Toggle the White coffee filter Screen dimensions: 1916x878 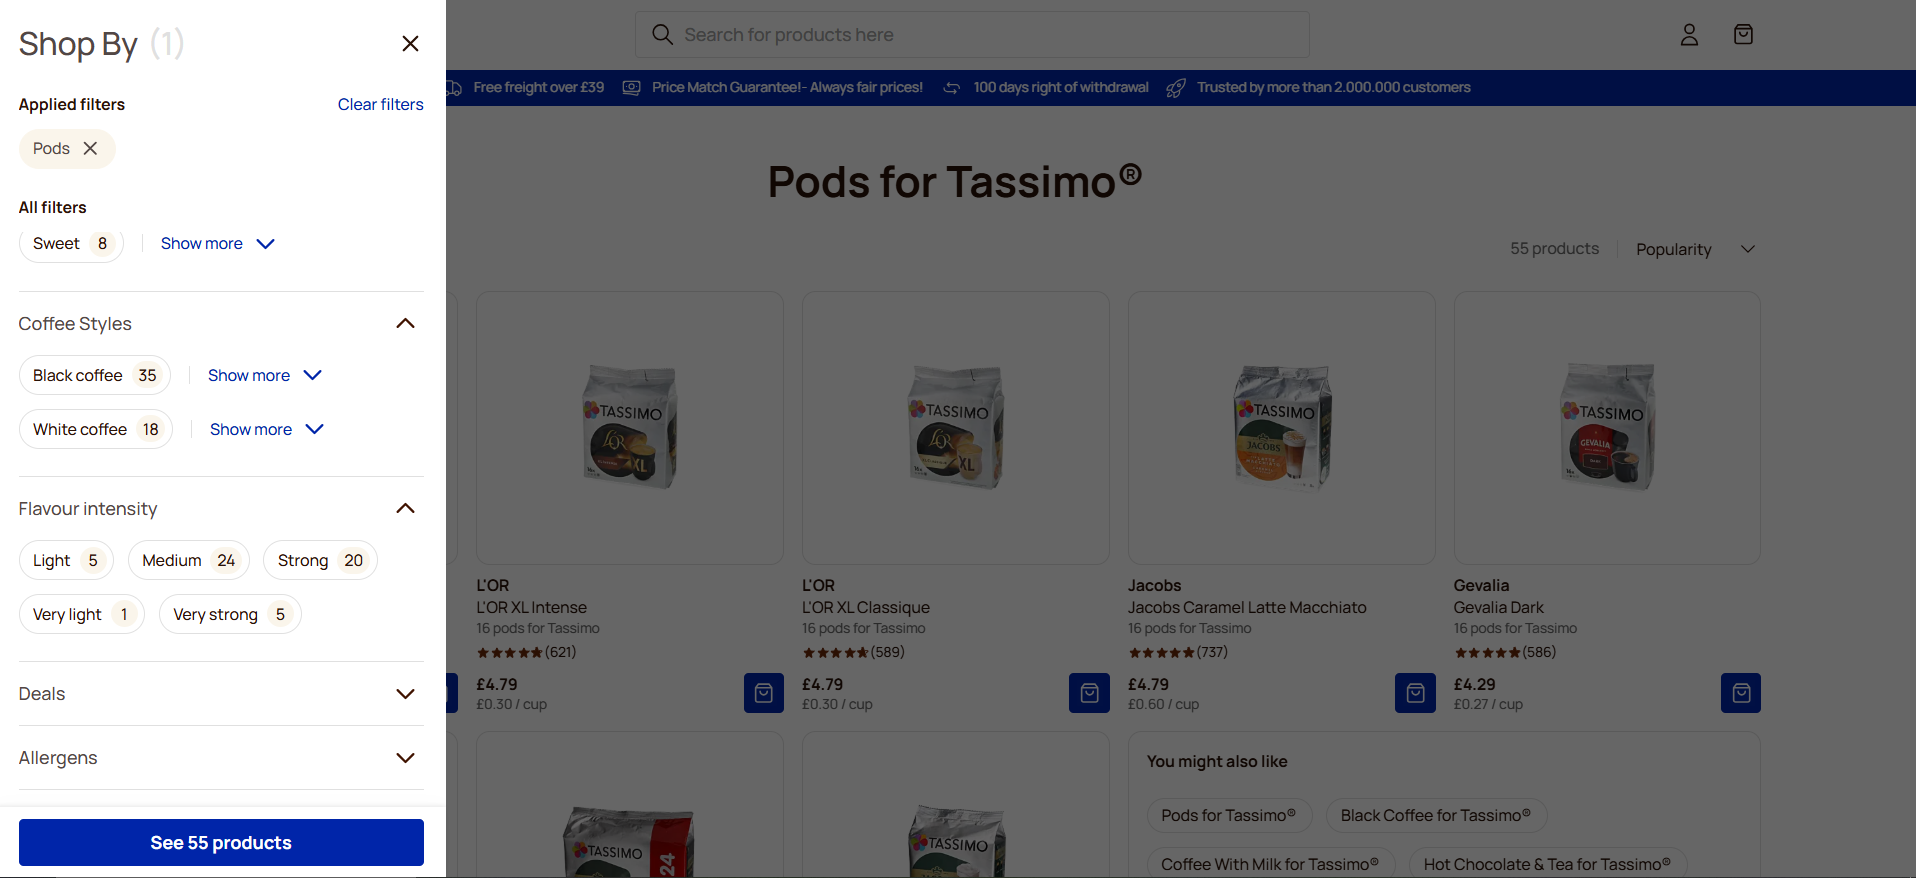[x=96, y=430]
